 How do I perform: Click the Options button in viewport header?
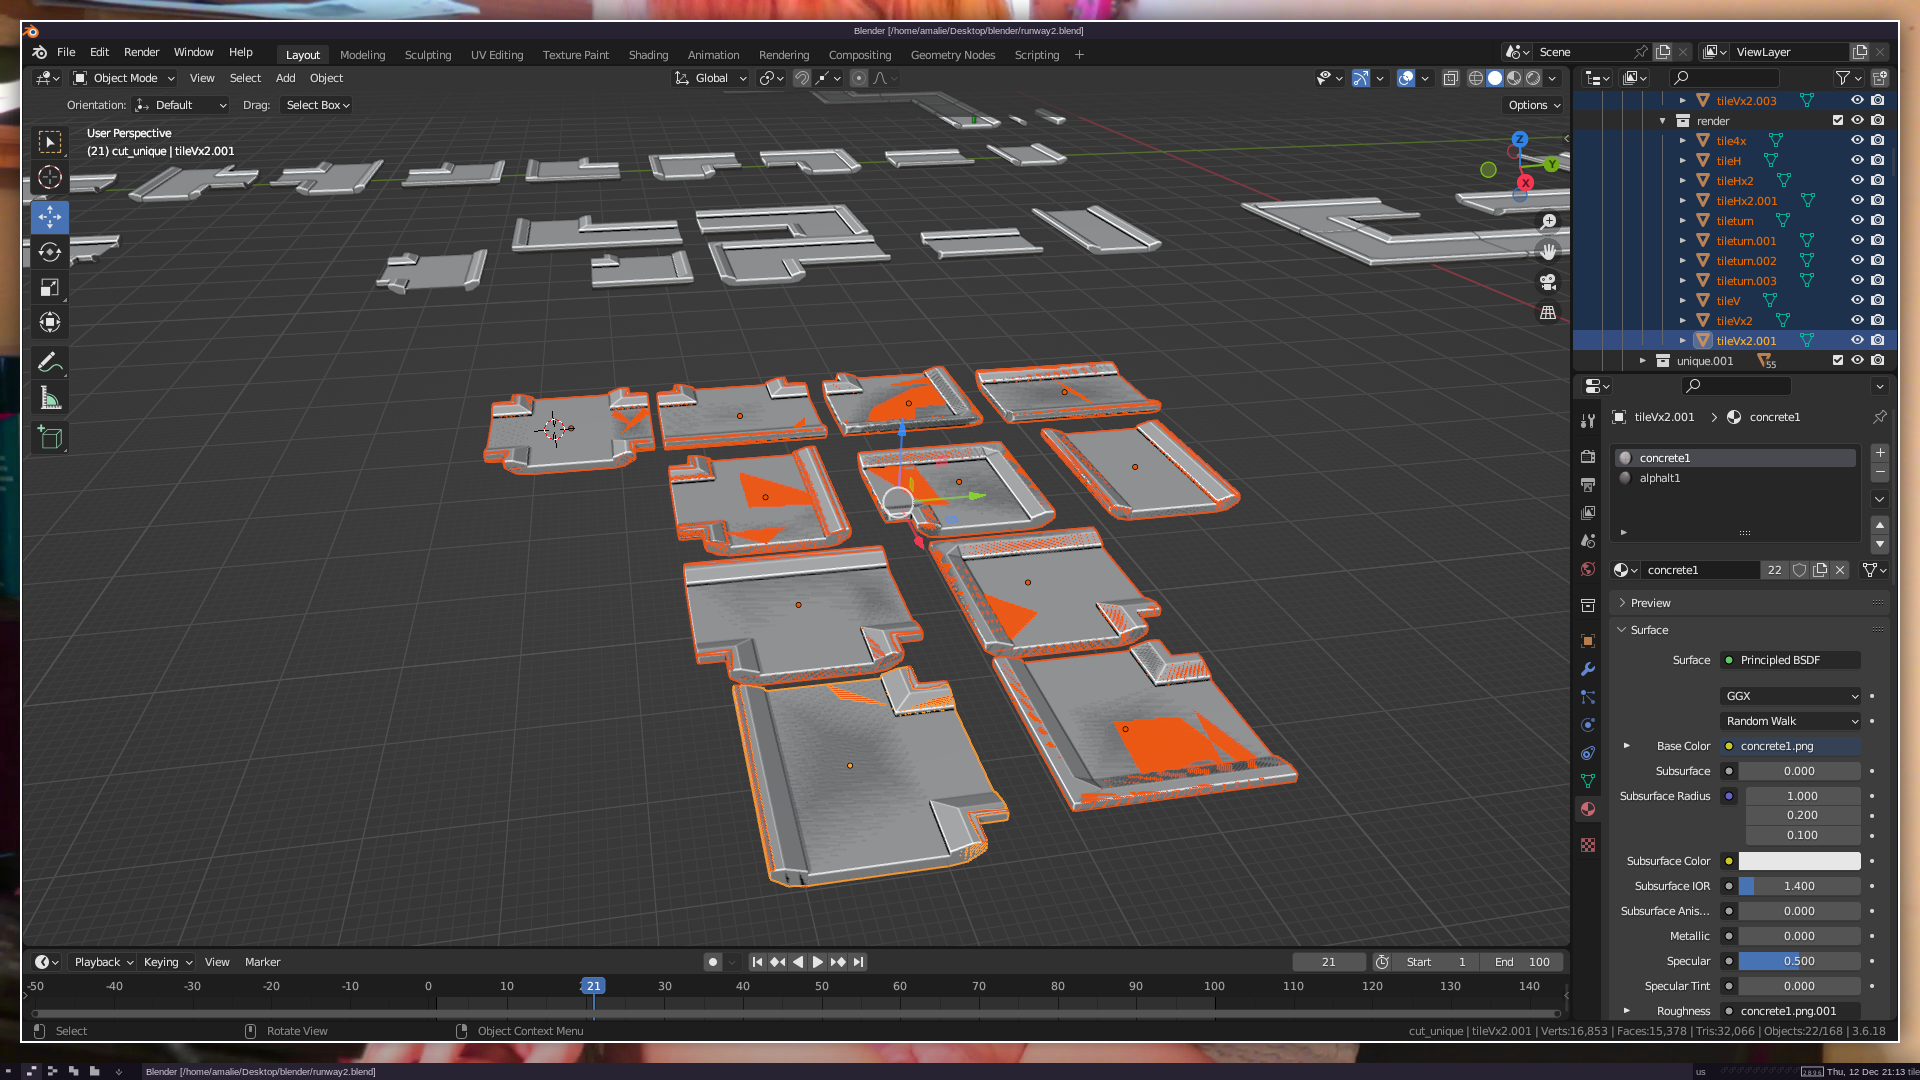point(1533,105)
